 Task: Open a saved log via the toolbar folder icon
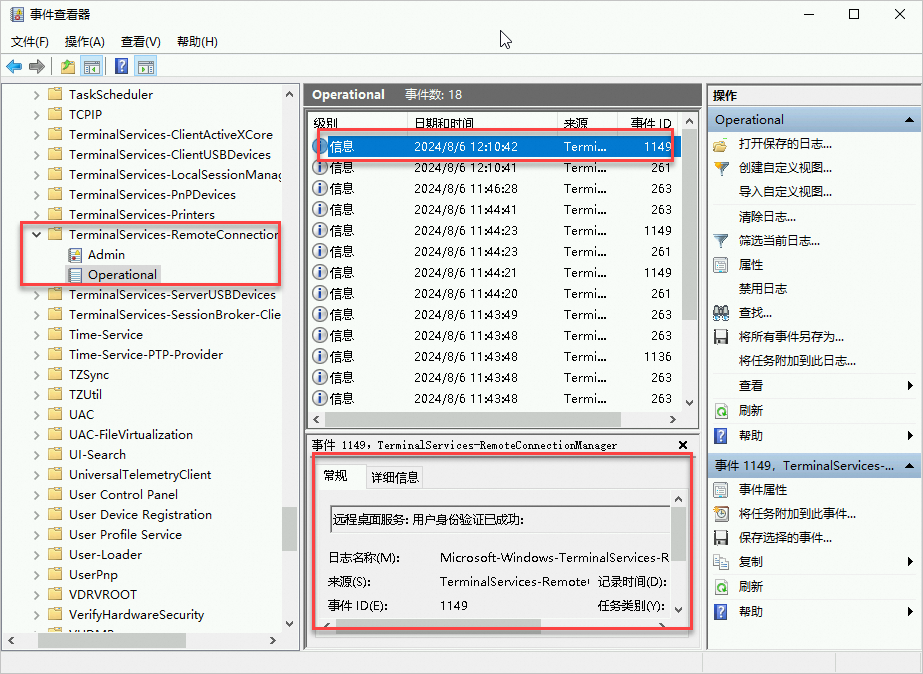pyautogui.click(x=67, y=67)
